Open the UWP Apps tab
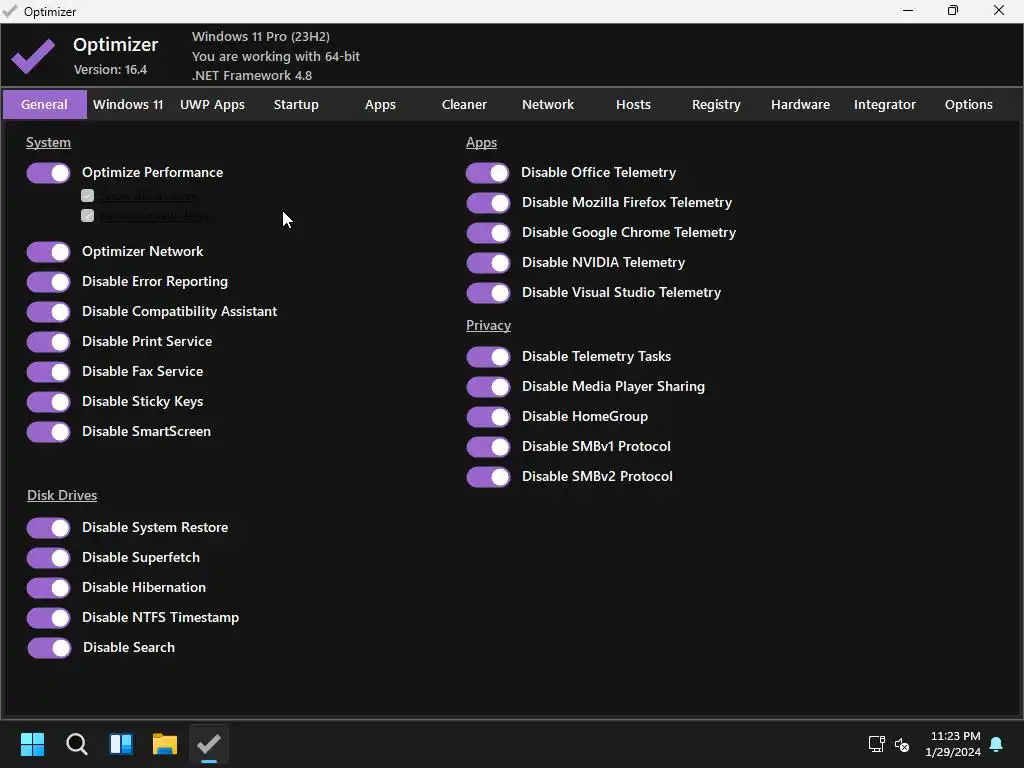Viewport: 1024px width, 768px height. (x=212, y=104)
